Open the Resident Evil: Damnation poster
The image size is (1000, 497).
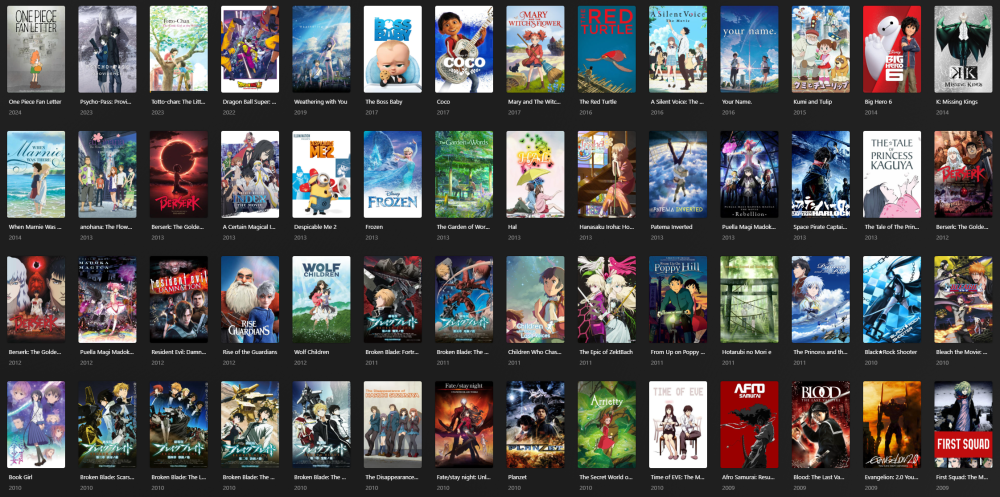tap(179, 299)
